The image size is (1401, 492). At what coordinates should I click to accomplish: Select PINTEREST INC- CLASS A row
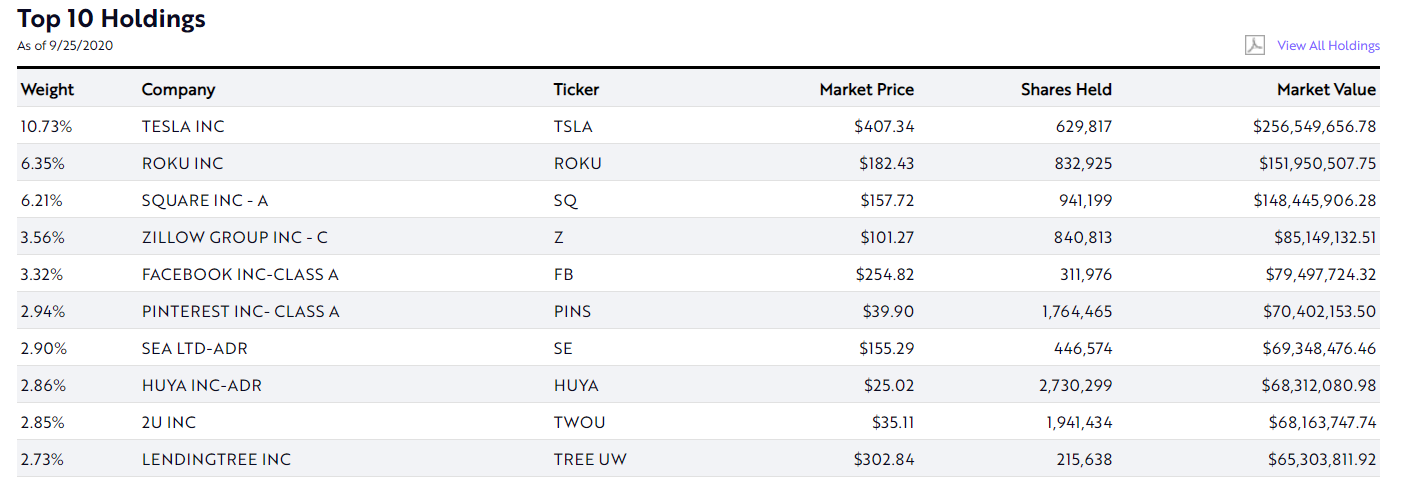(x=698, y=311)
